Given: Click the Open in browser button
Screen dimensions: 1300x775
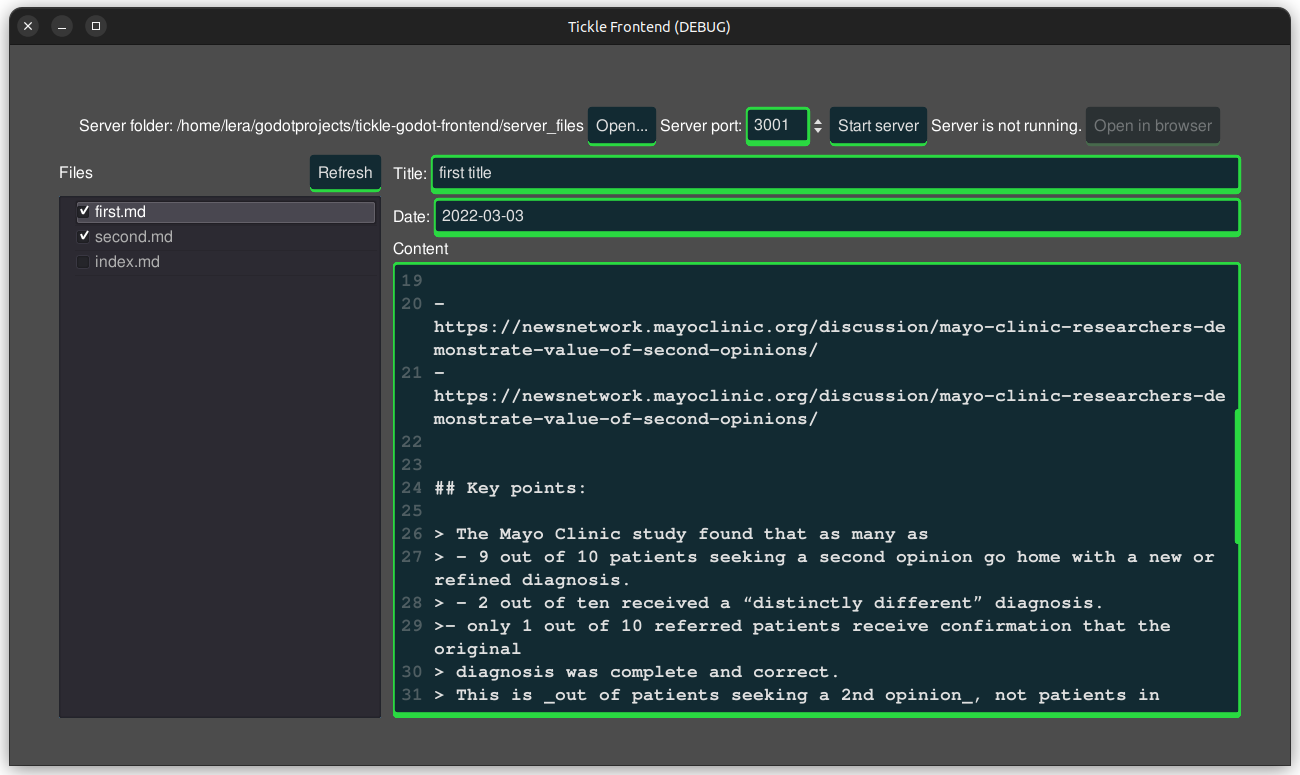Looking at the screenshot, I should tap(1152, 126).
